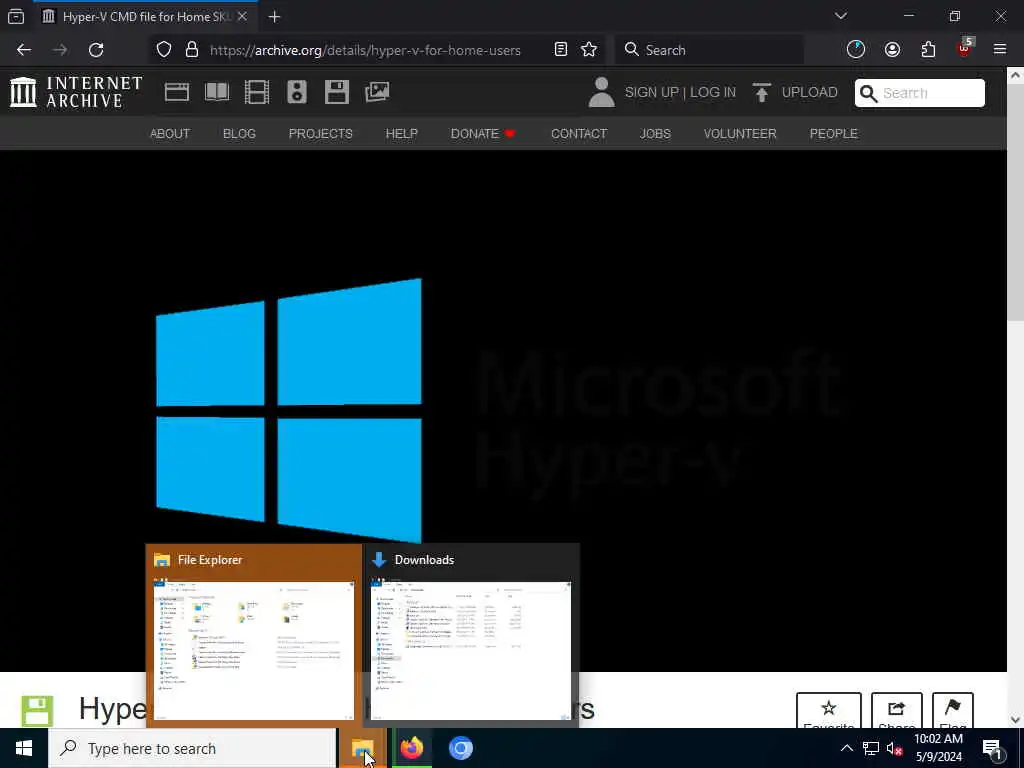The image size is (1024, 768).
Task: Open the Wayback Machine web icon
Action: click(177, 92)
